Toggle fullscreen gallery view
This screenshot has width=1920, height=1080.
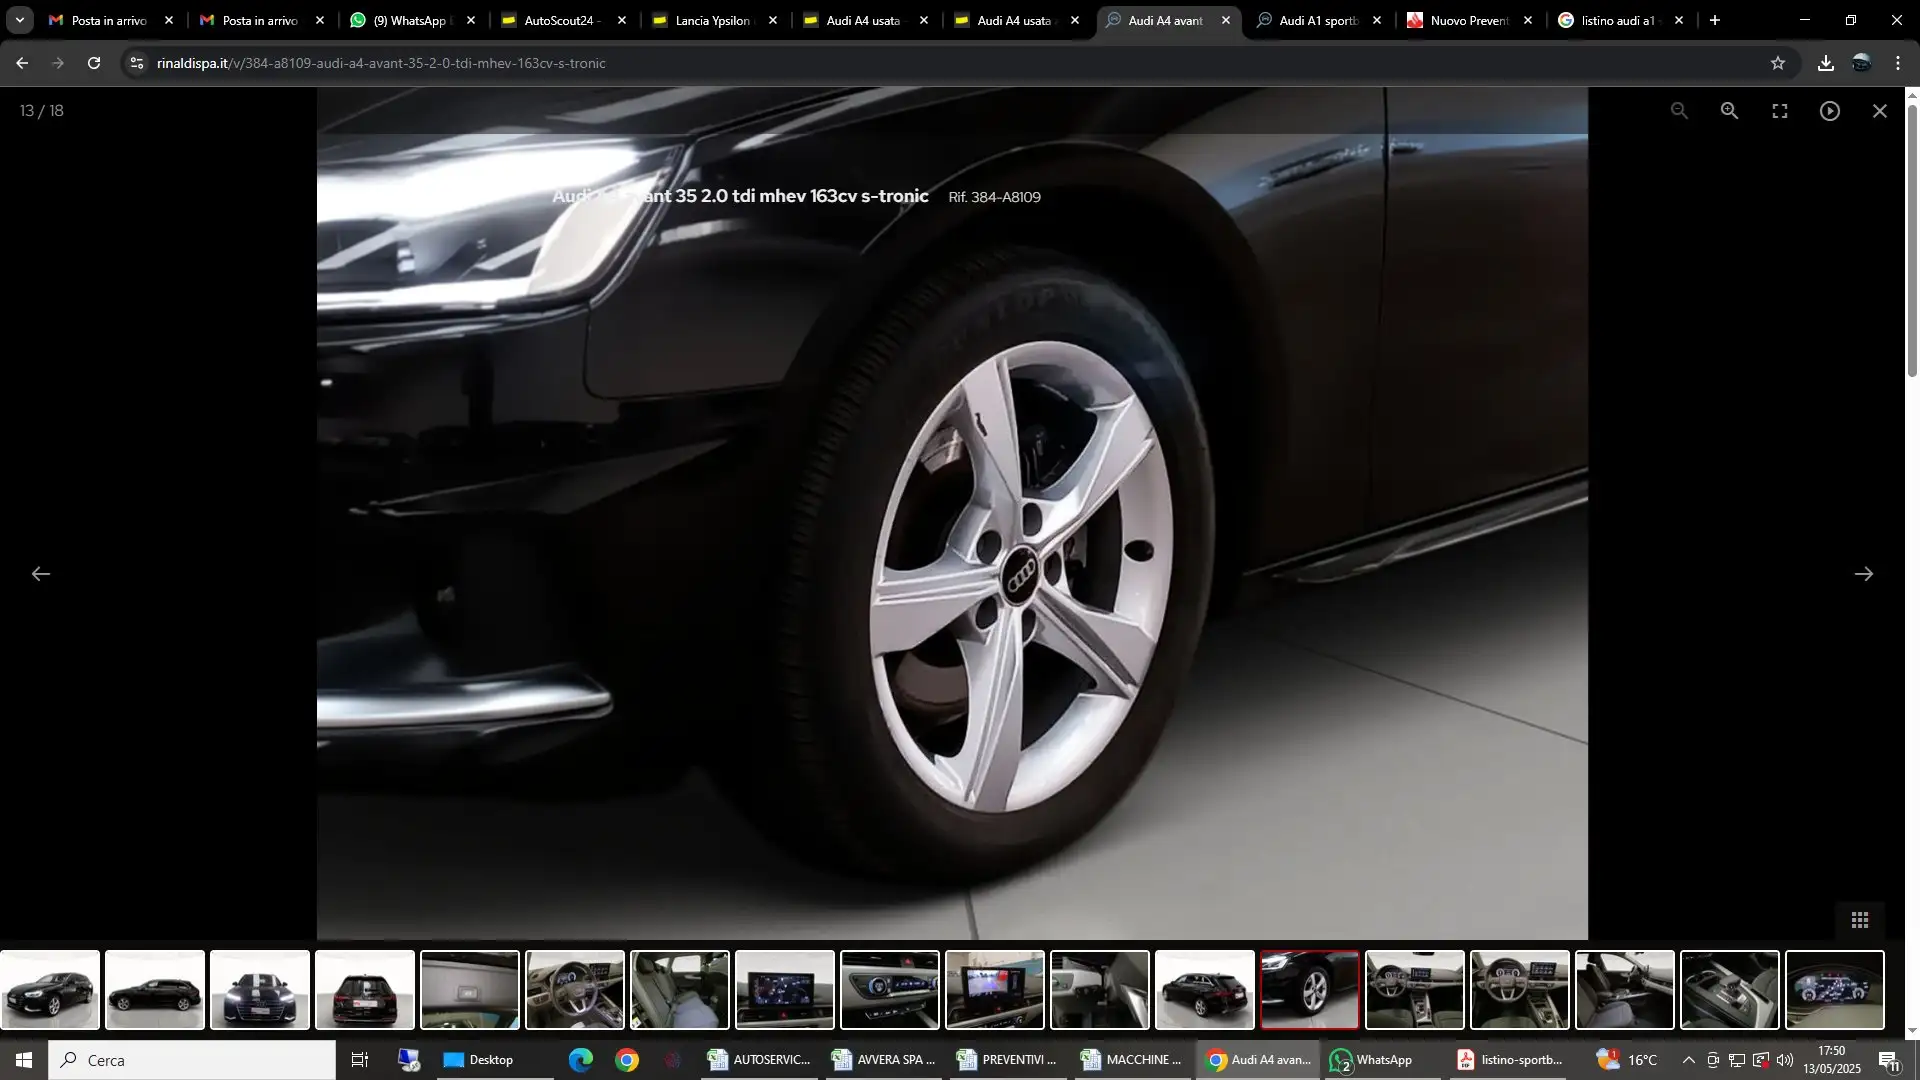point(1780,111)
